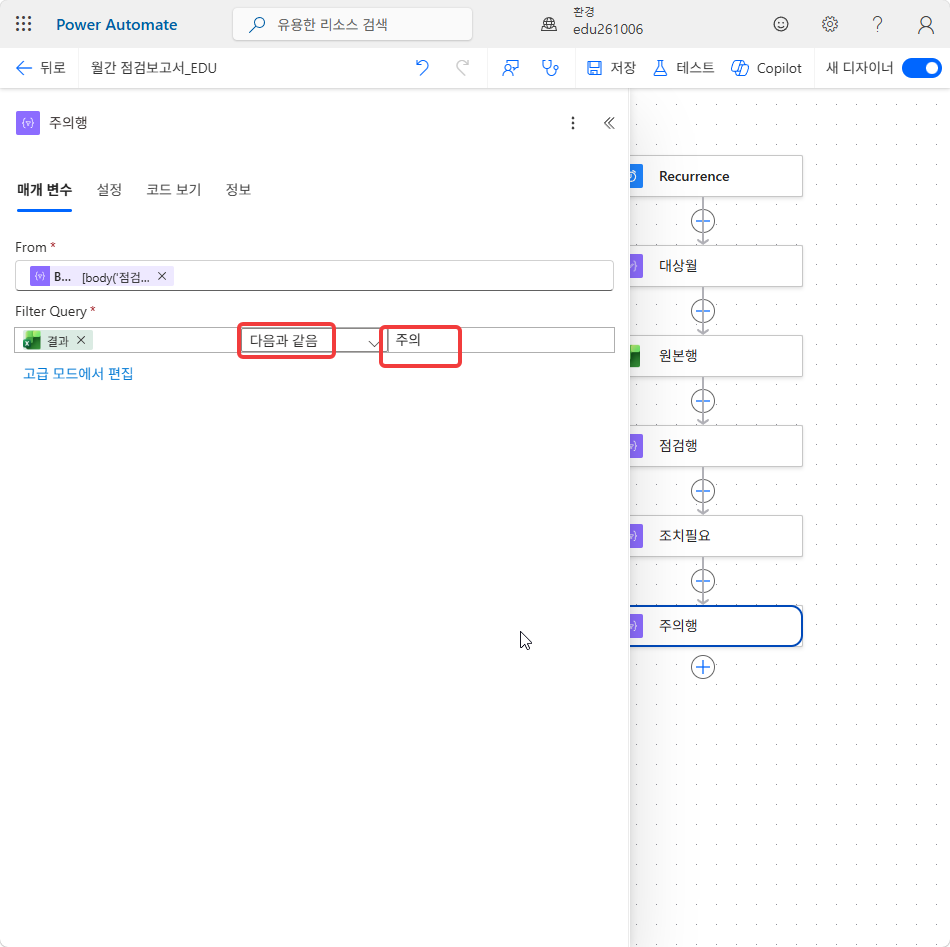Open the environment picker edu261006
The image size is (950, 947).
click(x=592, y=21)
